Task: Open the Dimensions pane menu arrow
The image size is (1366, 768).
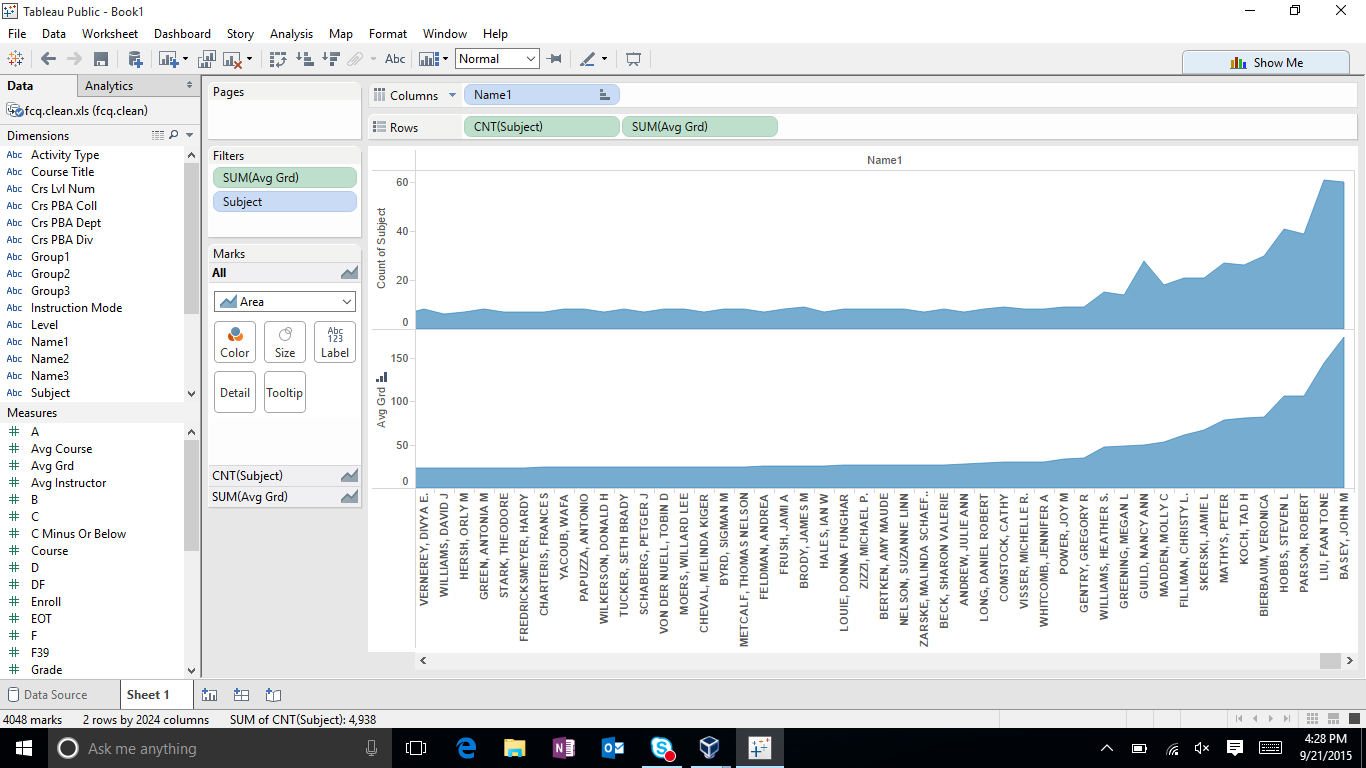Action: (x=189, y=135)
